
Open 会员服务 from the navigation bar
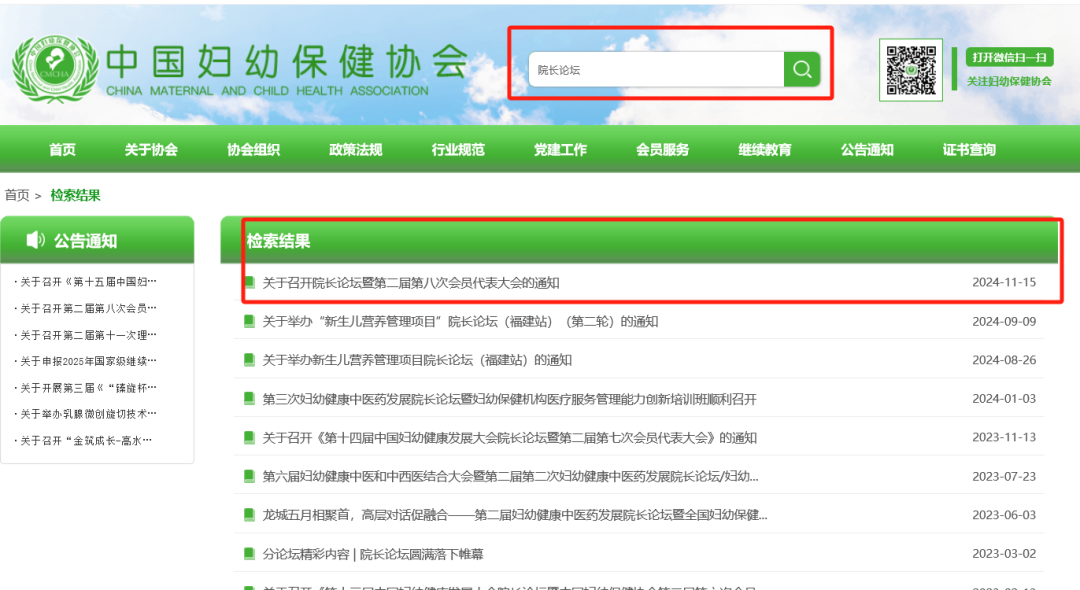tap(662, 150)
